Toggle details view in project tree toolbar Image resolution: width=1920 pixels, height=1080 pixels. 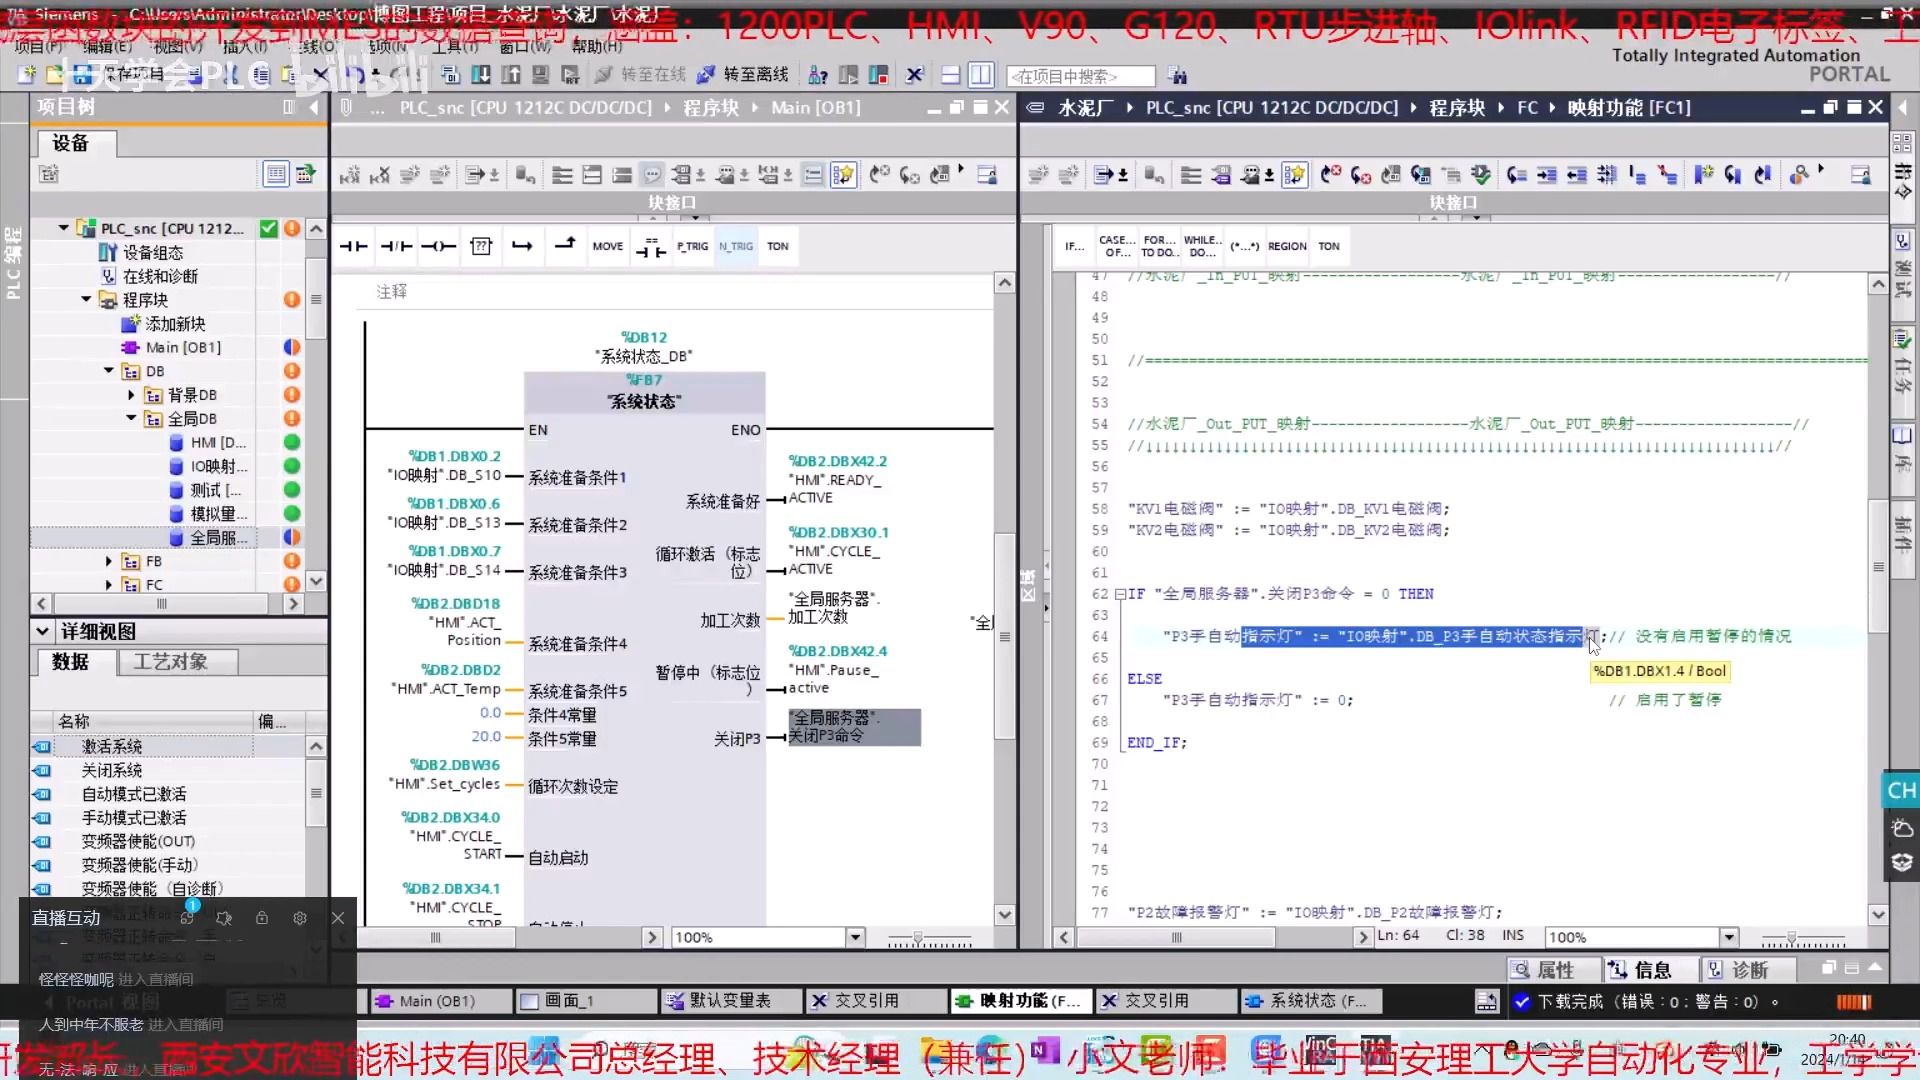(276, 174)
